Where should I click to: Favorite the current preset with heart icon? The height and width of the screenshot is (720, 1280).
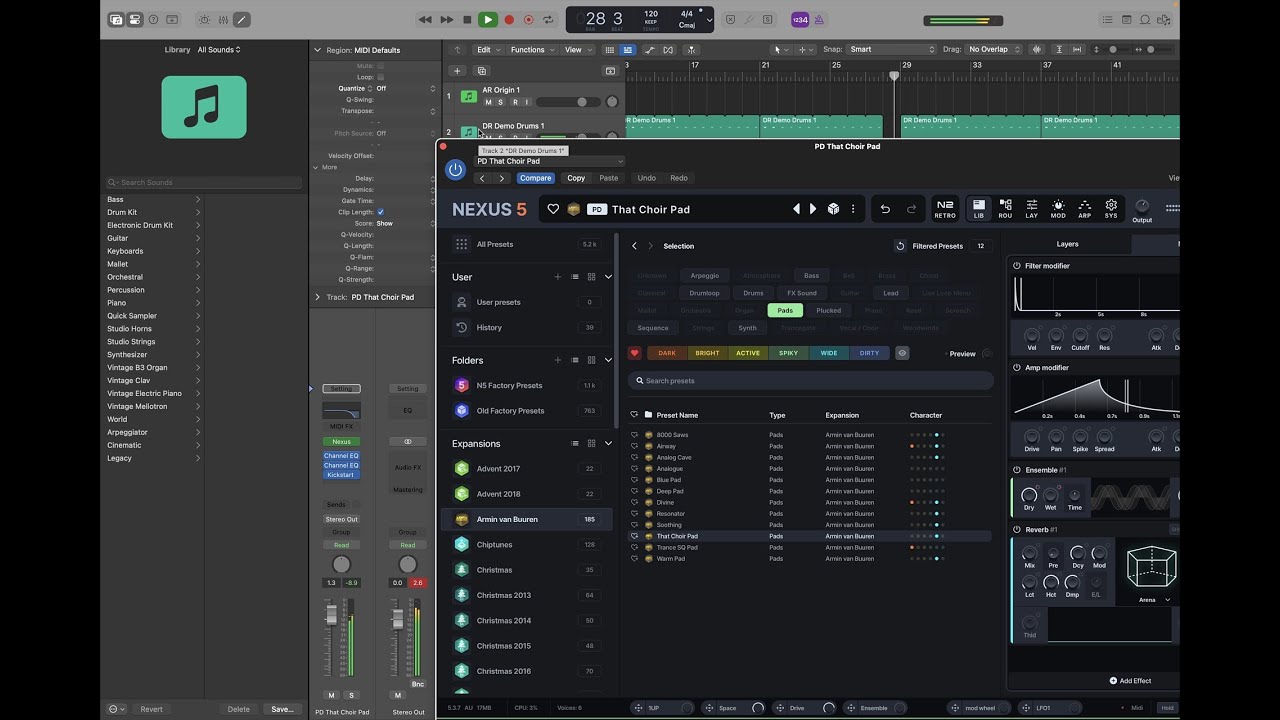(553, 209)
